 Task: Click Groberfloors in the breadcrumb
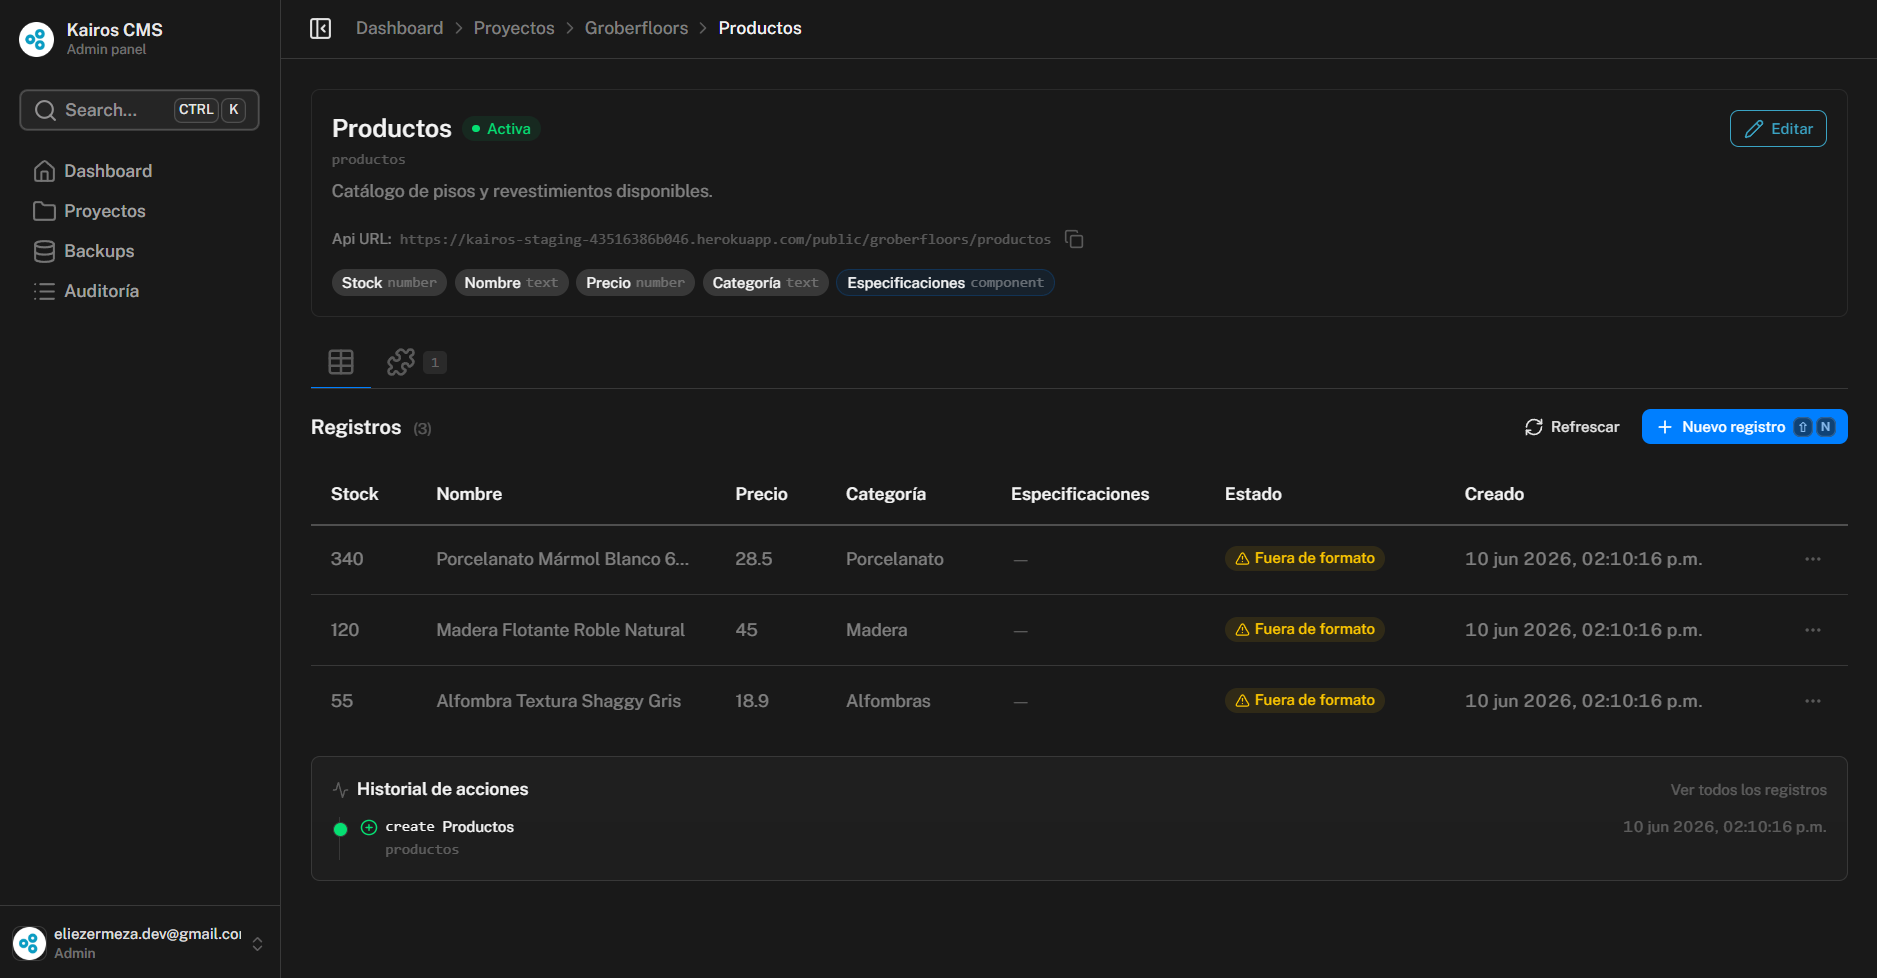636,28
